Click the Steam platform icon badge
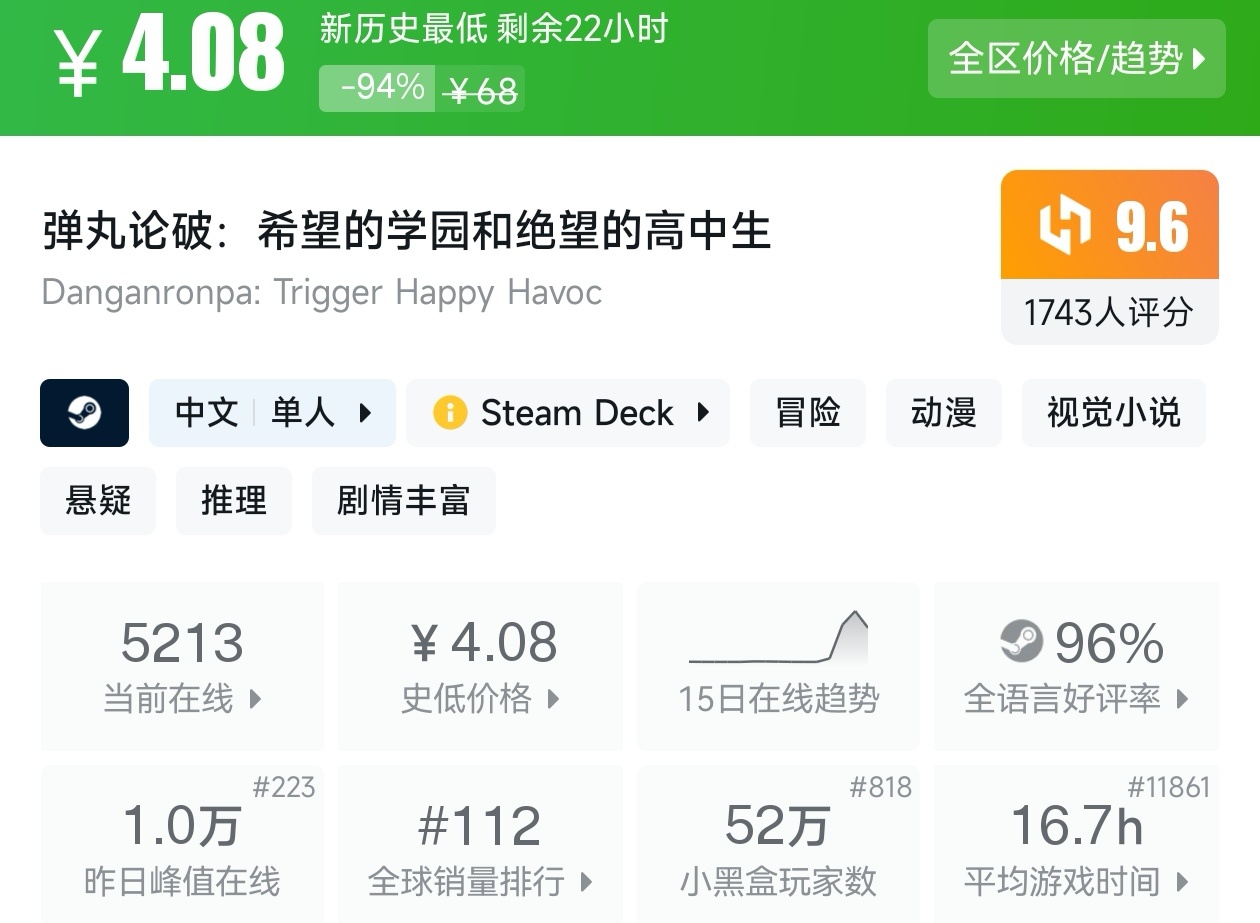This screenshot has width=1260, height=923. (84, 413)
